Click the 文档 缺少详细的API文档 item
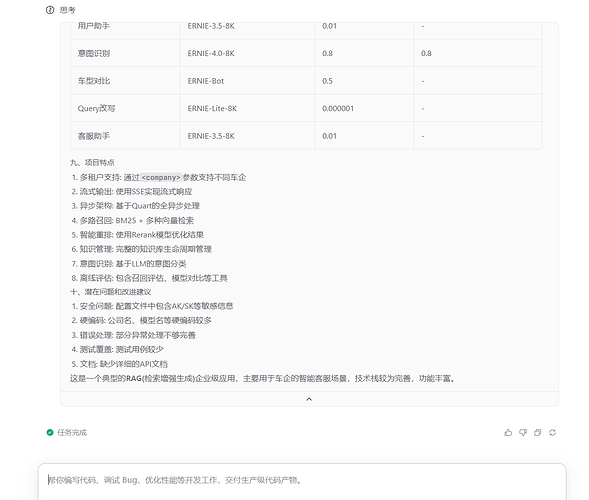This screenshot has height=500, width=589. tap(119, 364)
